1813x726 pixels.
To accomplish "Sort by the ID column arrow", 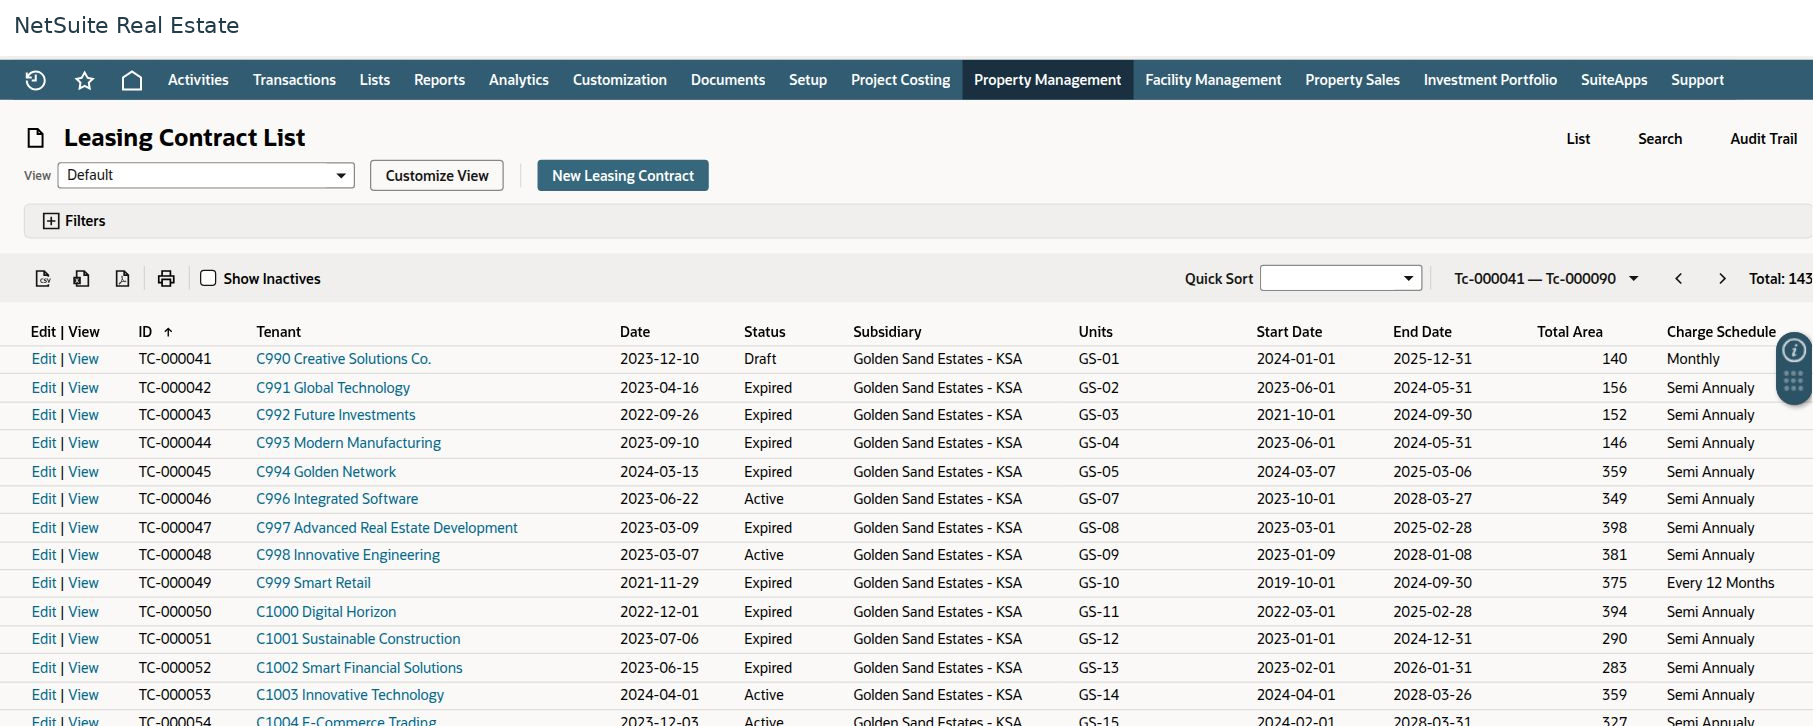I will [168, 332].
